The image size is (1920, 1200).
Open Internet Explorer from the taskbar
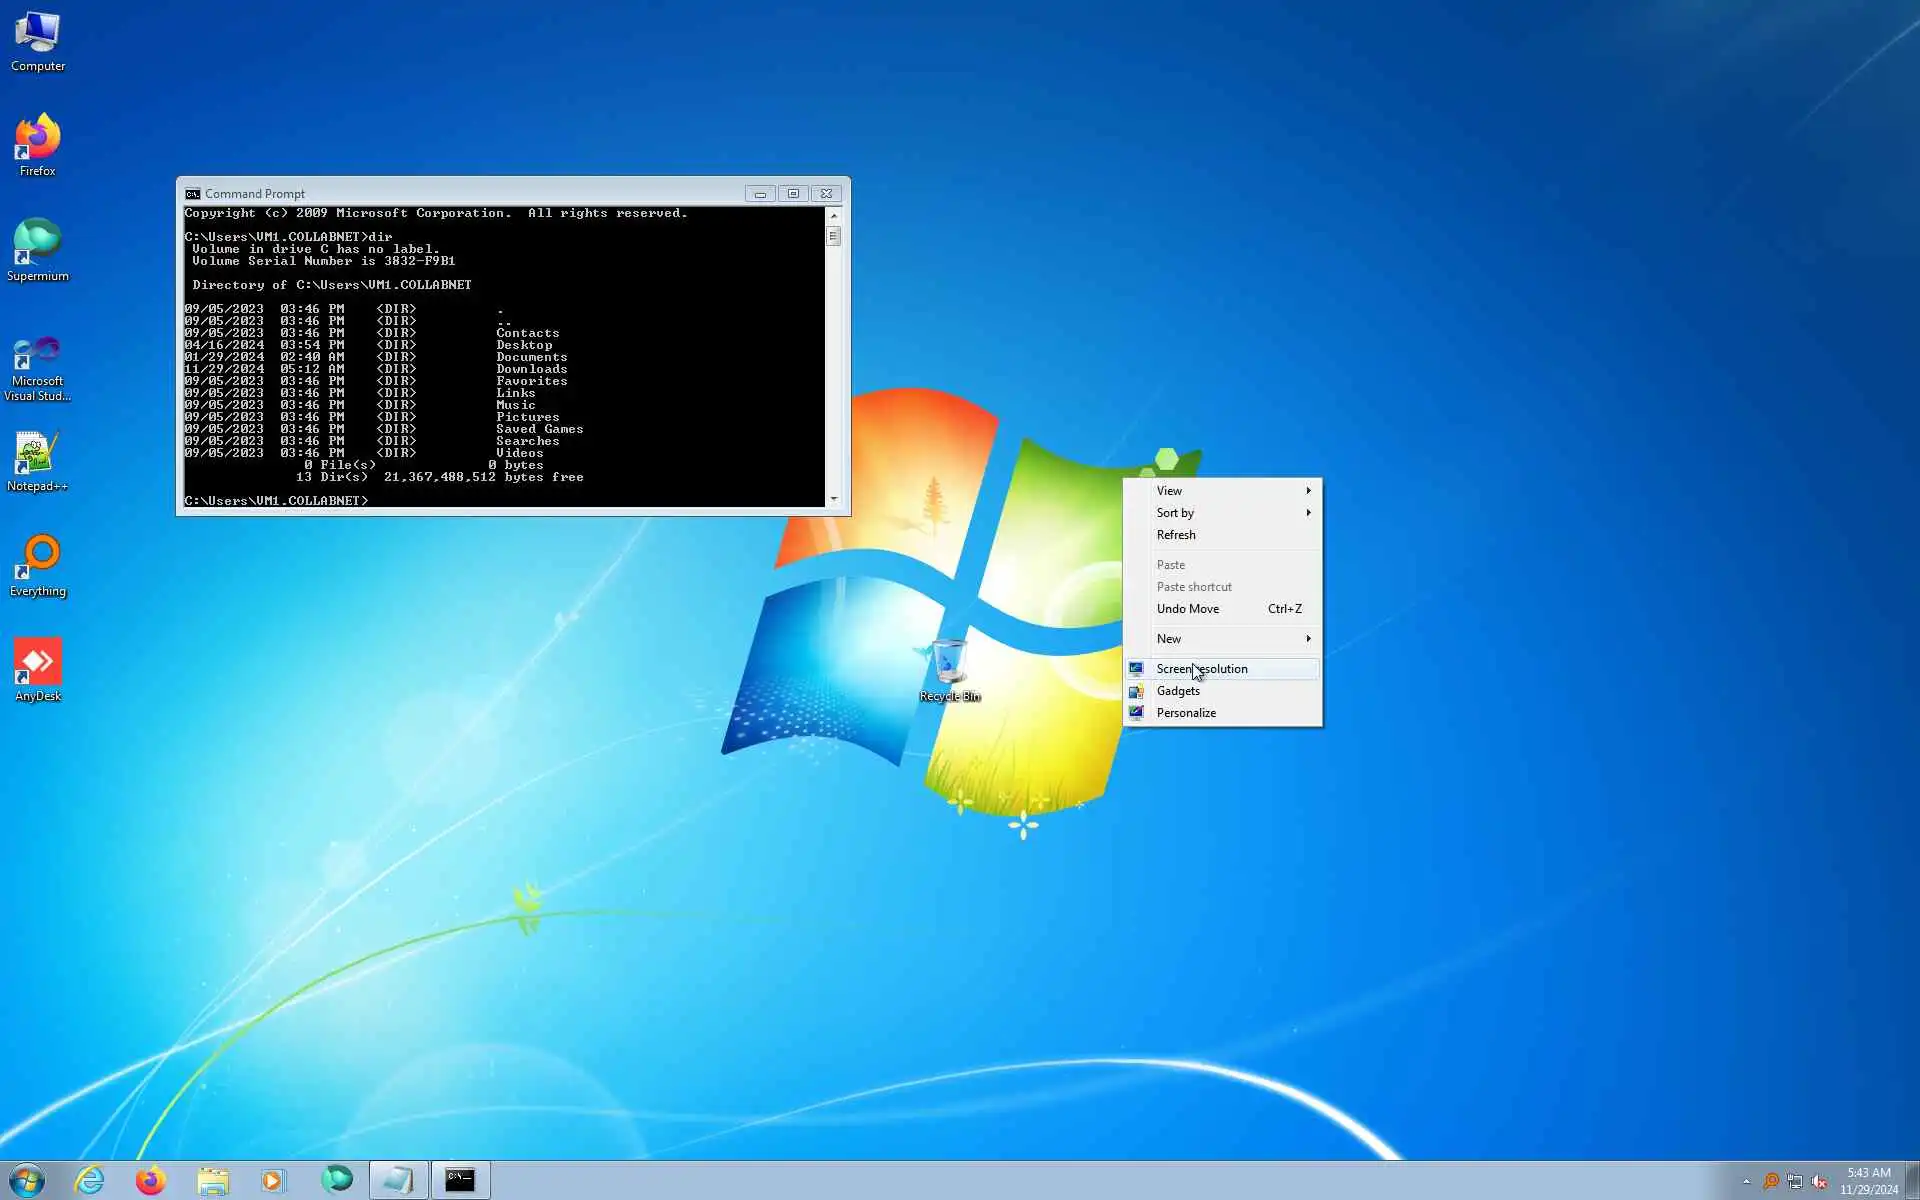(x=90, y=1180)
